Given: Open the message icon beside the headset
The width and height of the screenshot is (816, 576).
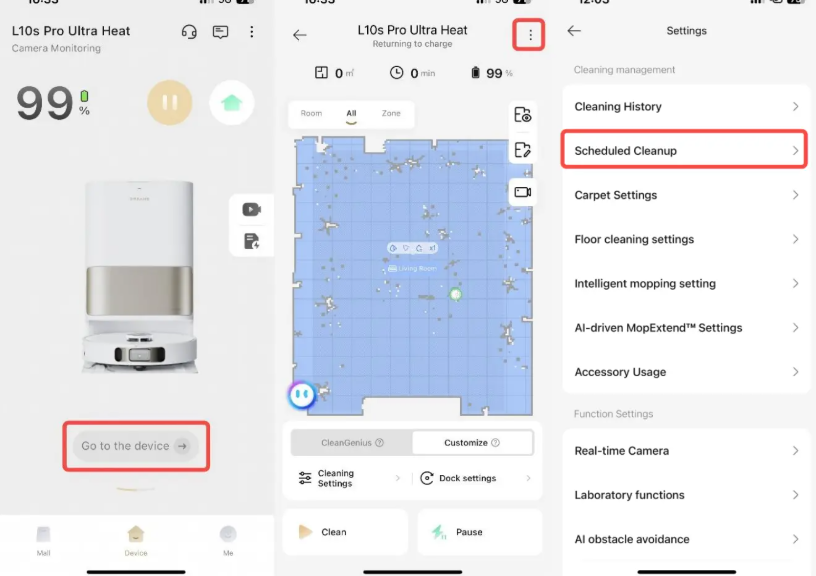Looking at the screenshot, I should pos(220,32).
